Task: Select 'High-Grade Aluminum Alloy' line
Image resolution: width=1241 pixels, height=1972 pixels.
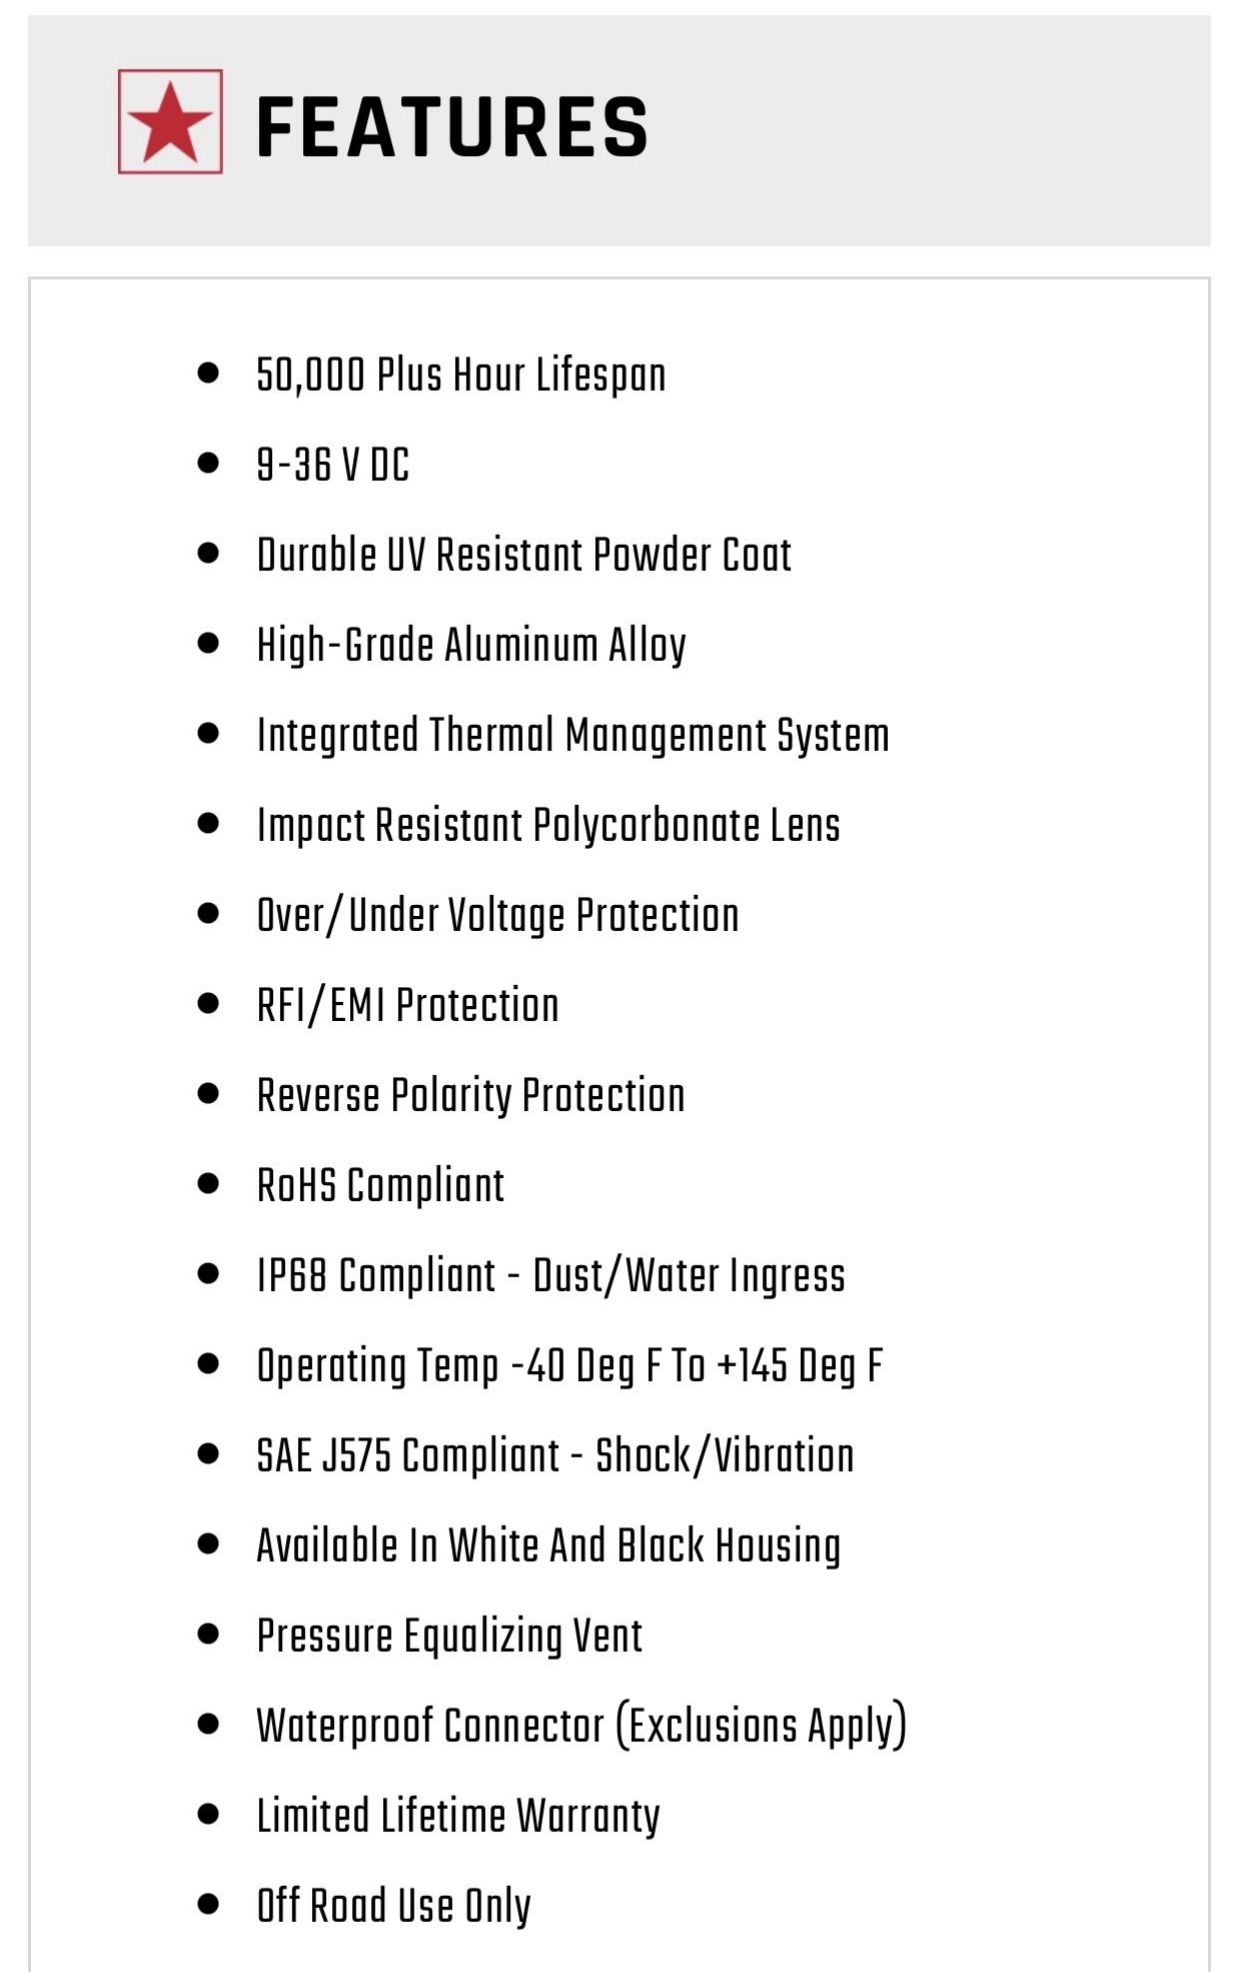Action: click(471, 646)
